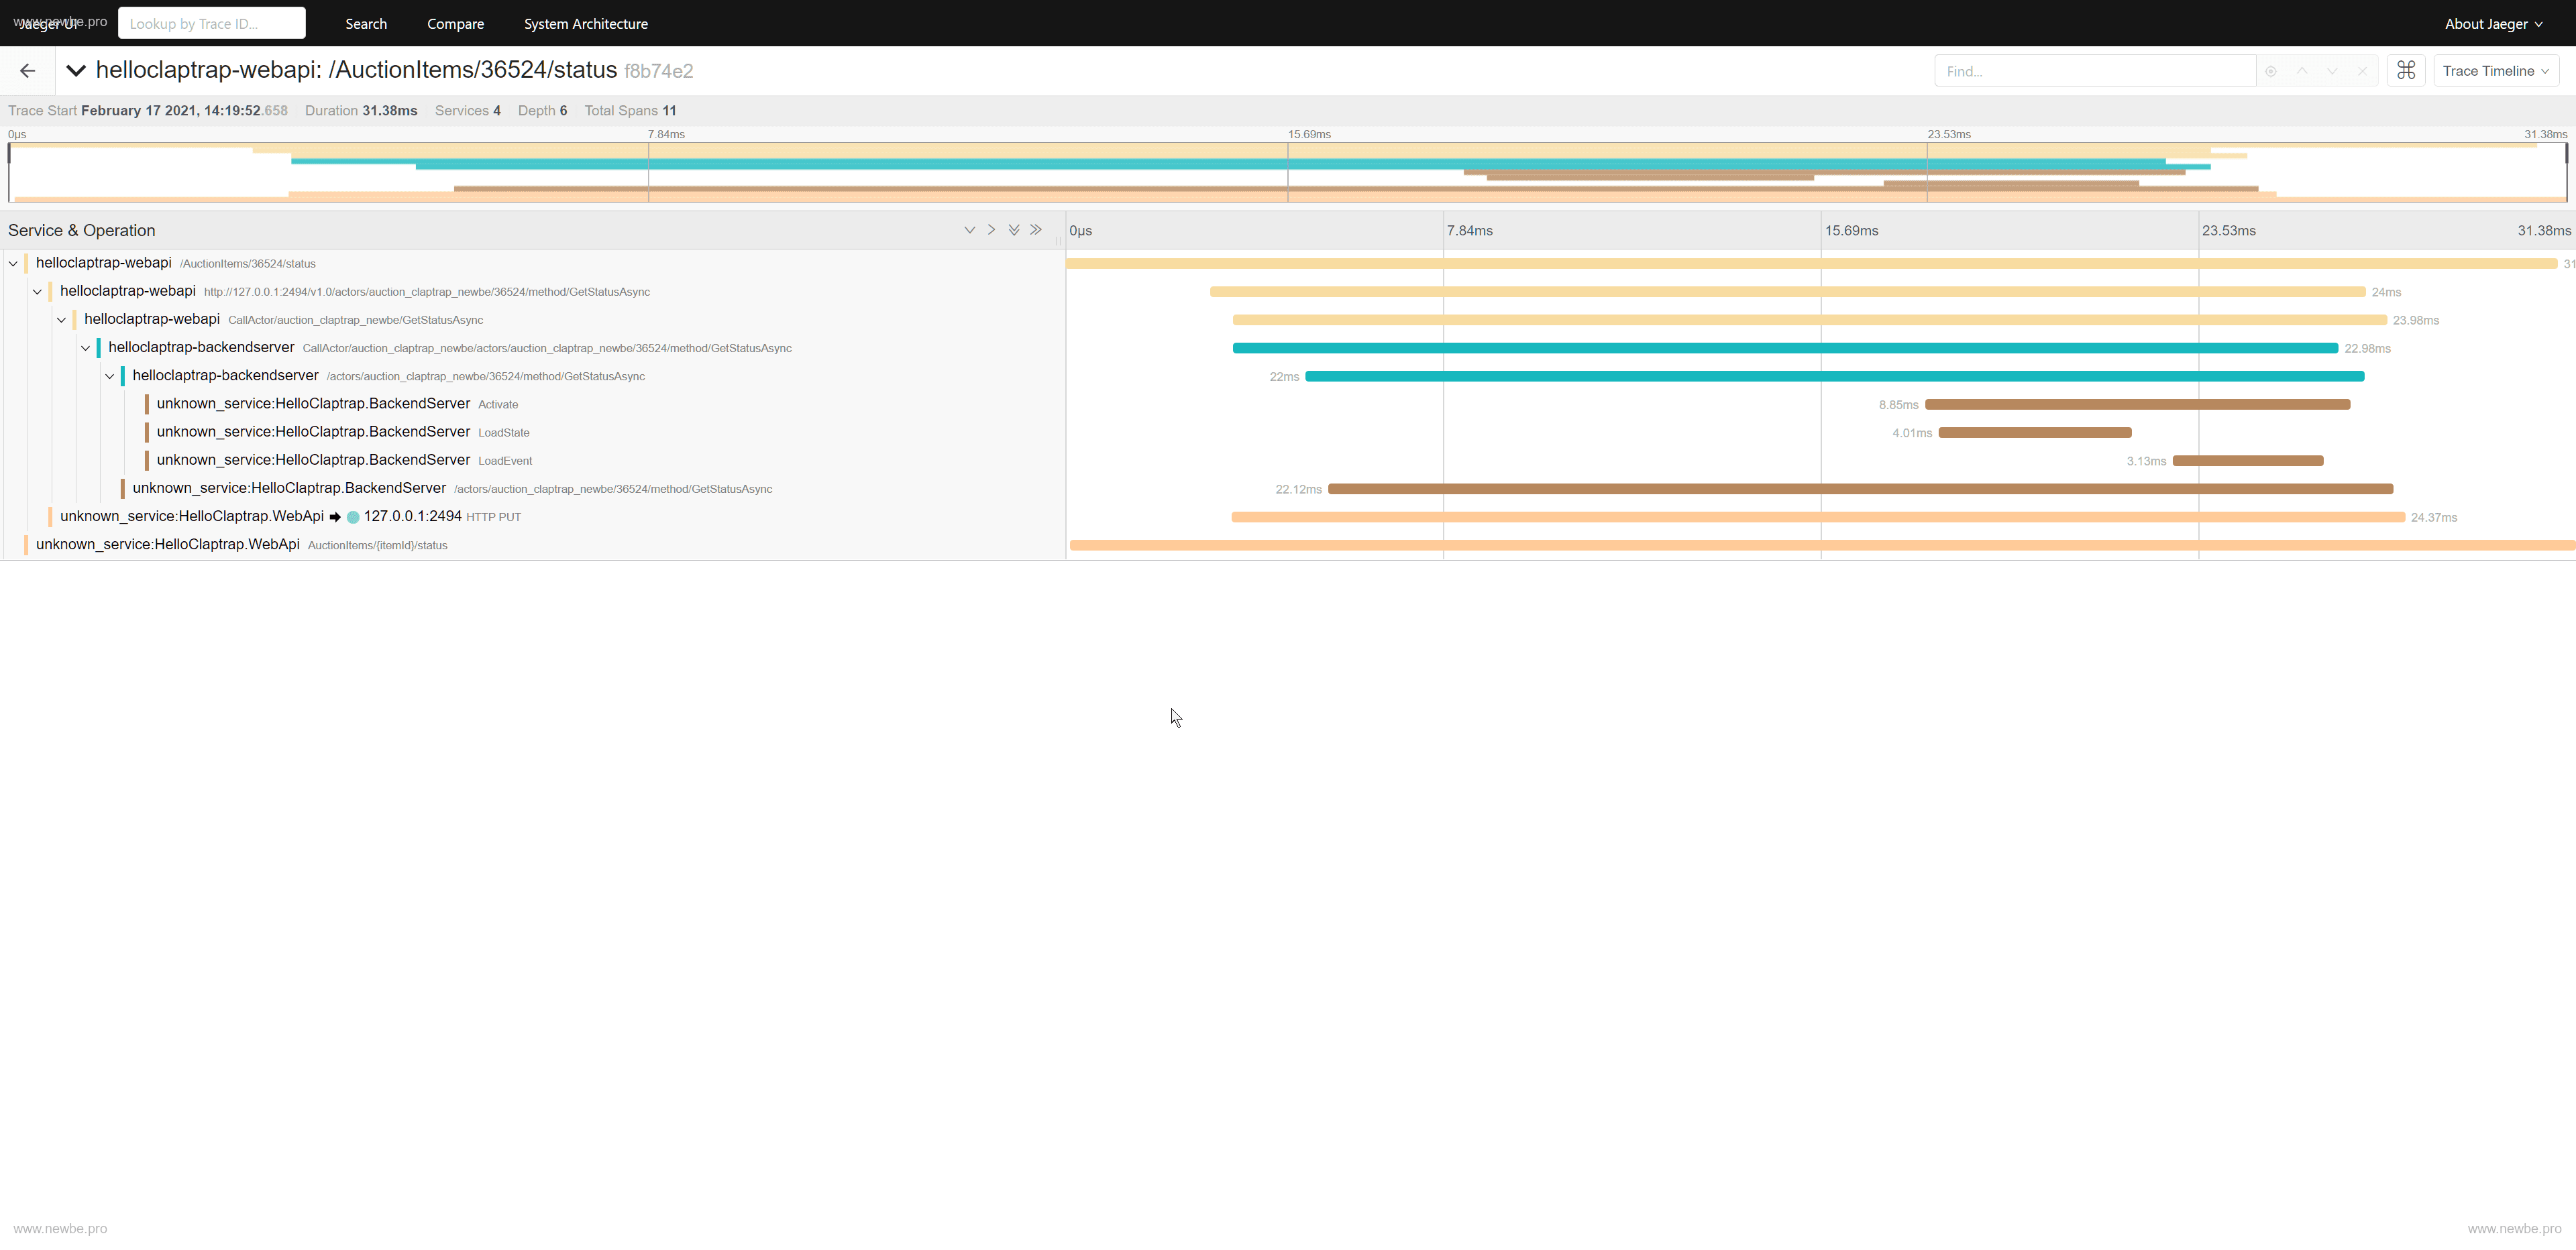Click next search result arrow

[2332, 71]
